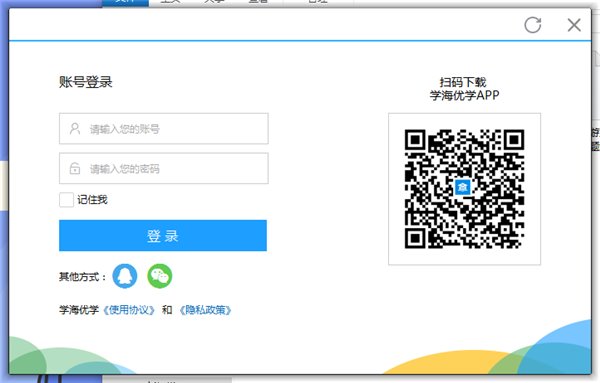The width and height of the screenshot is (600, 383).
Task: Click the user icon in account field
Action: click(75, 129)
